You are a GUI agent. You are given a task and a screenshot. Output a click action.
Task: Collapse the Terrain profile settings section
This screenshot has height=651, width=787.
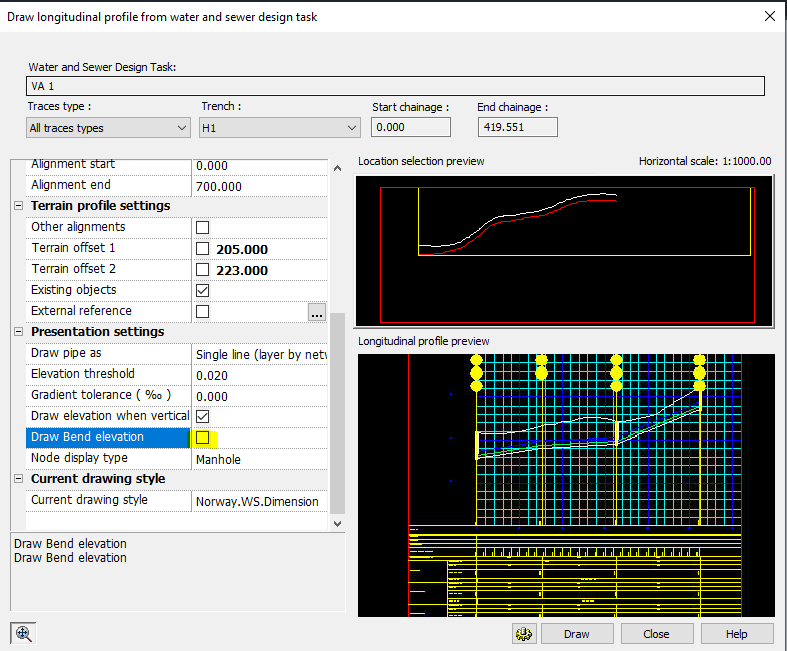tap(18, 206)
